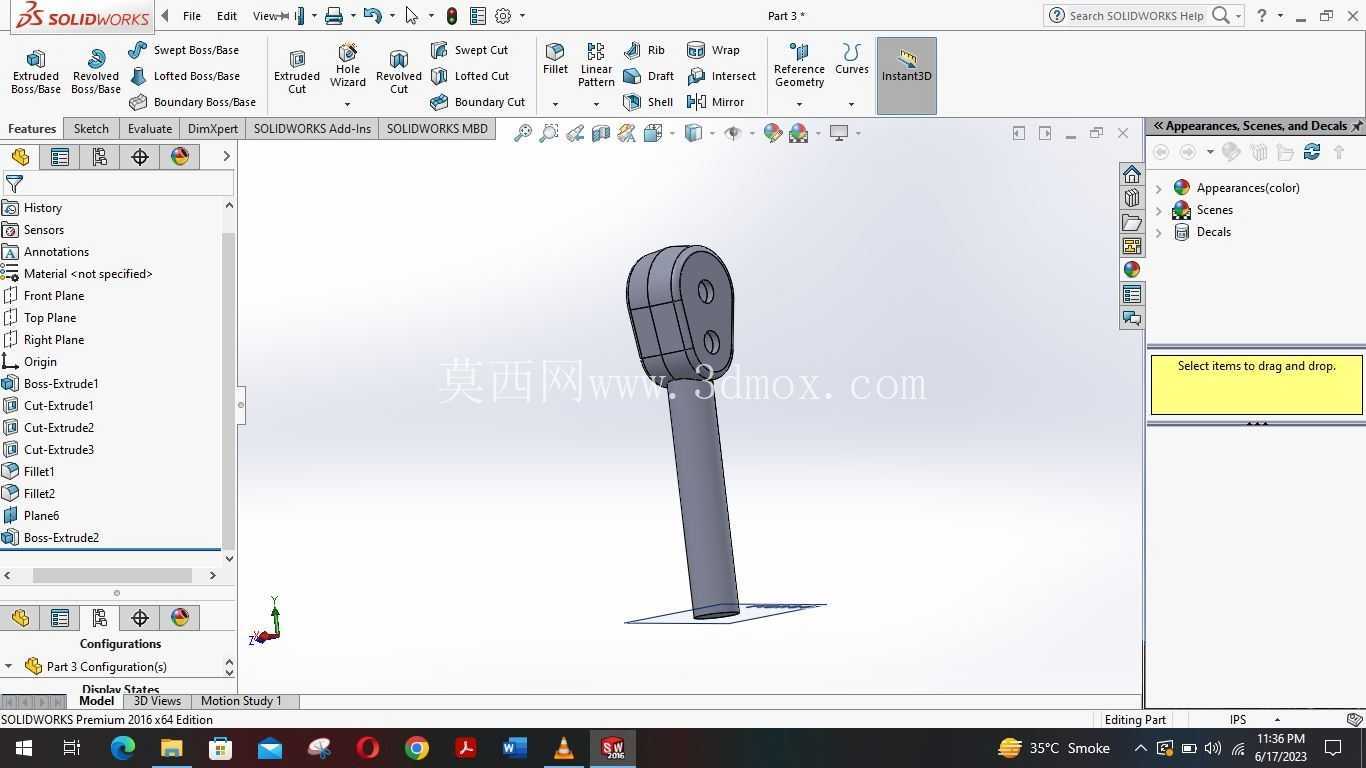Switch to the Evaluate tab
Screen dimensions: 1366x768
[x=150, y=129]
